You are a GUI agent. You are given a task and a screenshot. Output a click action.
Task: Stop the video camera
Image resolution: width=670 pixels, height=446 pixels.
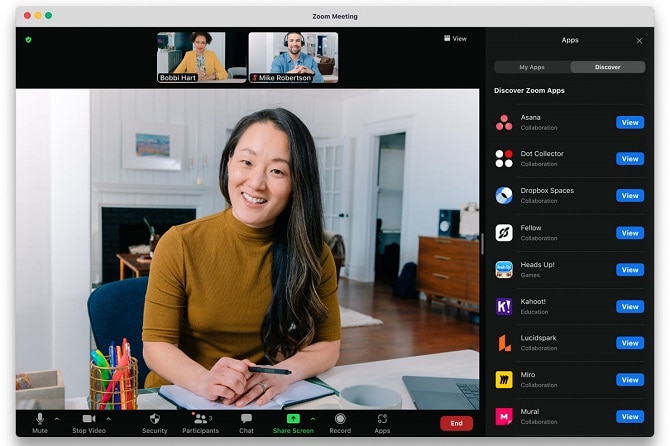(88, 420)
